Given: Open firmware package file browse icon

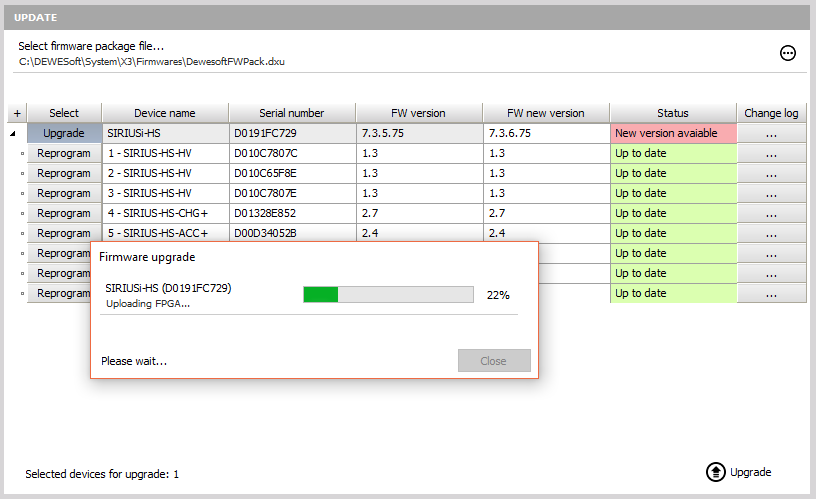Looking at the screenshot, I should point(787,53).
